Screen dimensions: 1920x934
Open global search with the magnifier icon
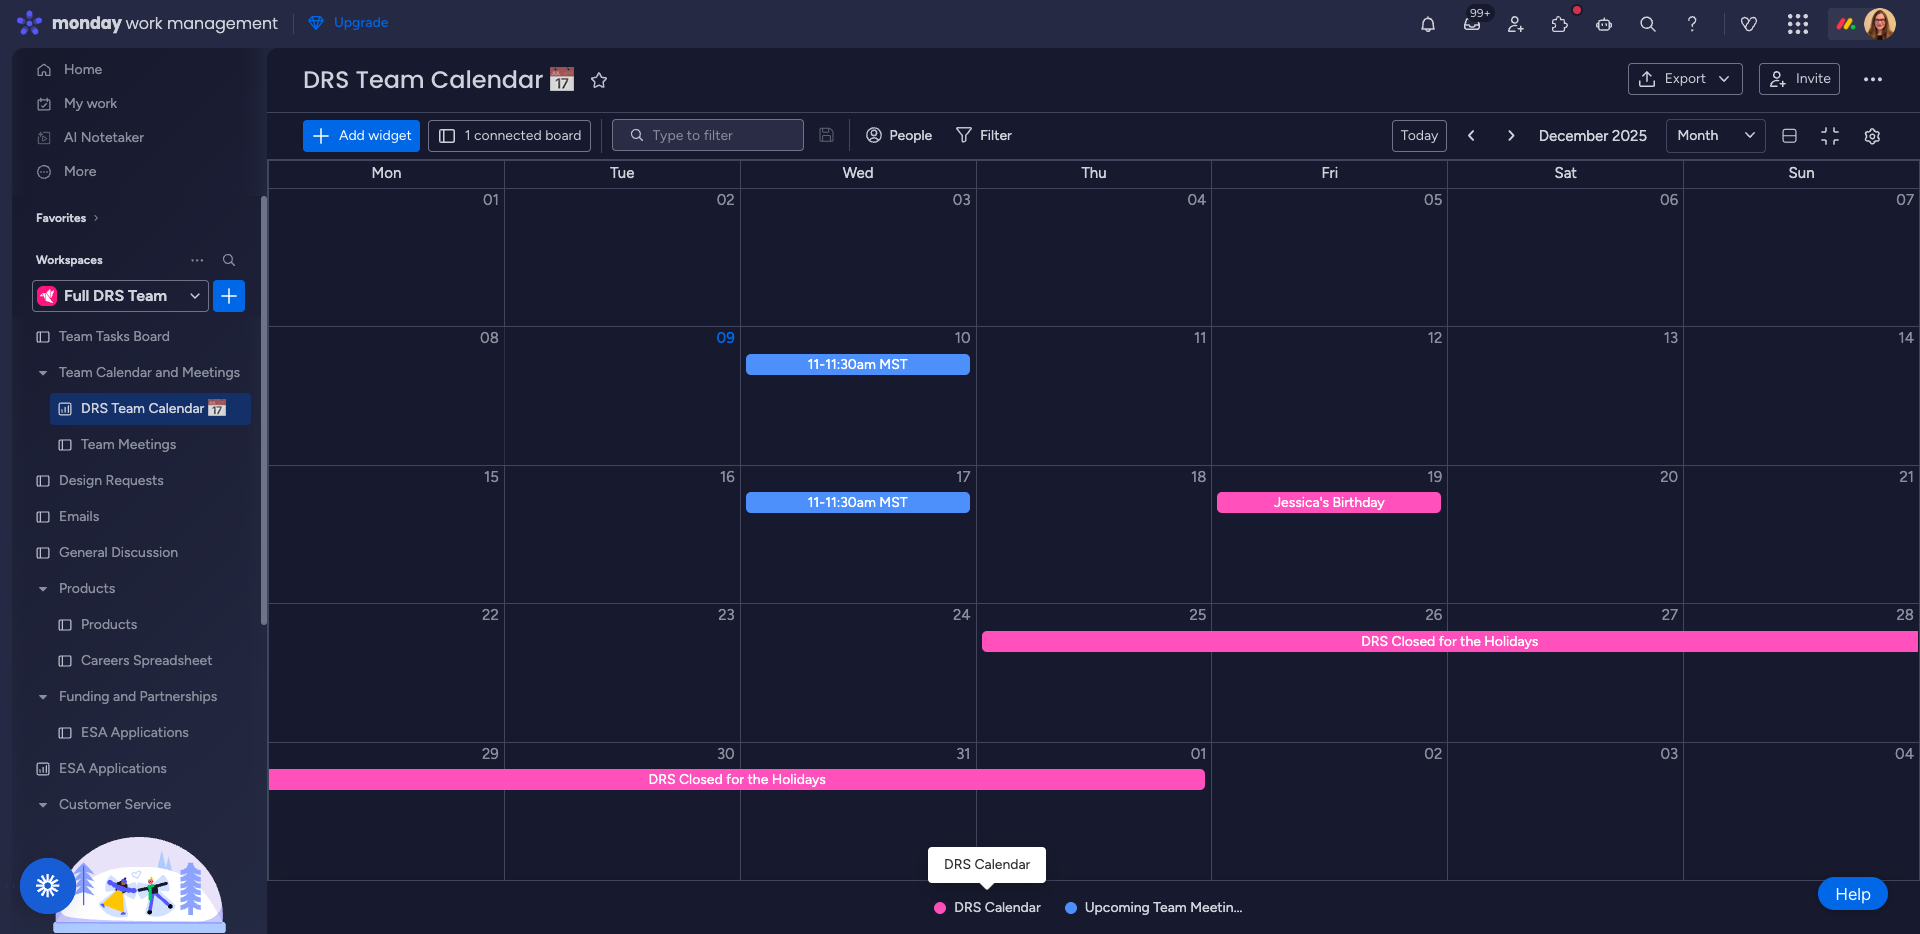coord(1647,23)
